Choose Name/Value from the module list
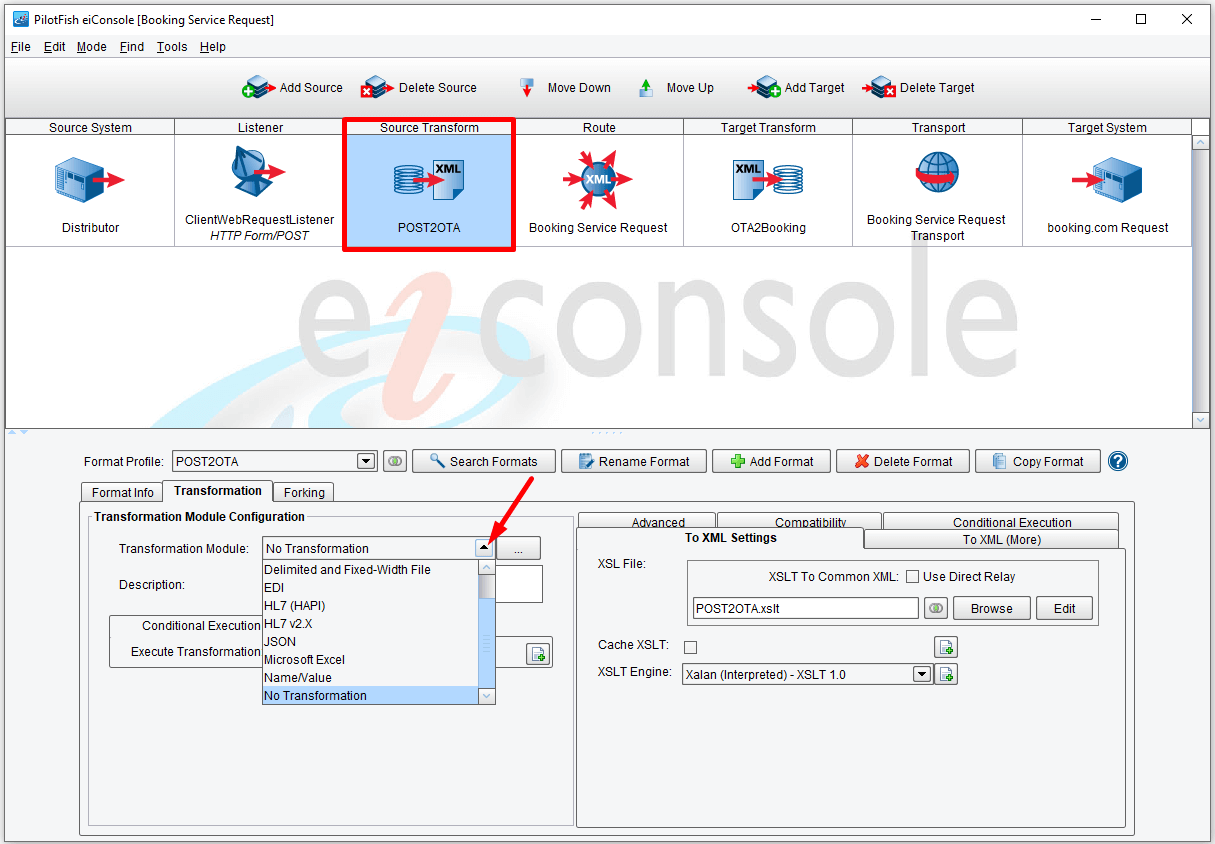 point(371,678)
